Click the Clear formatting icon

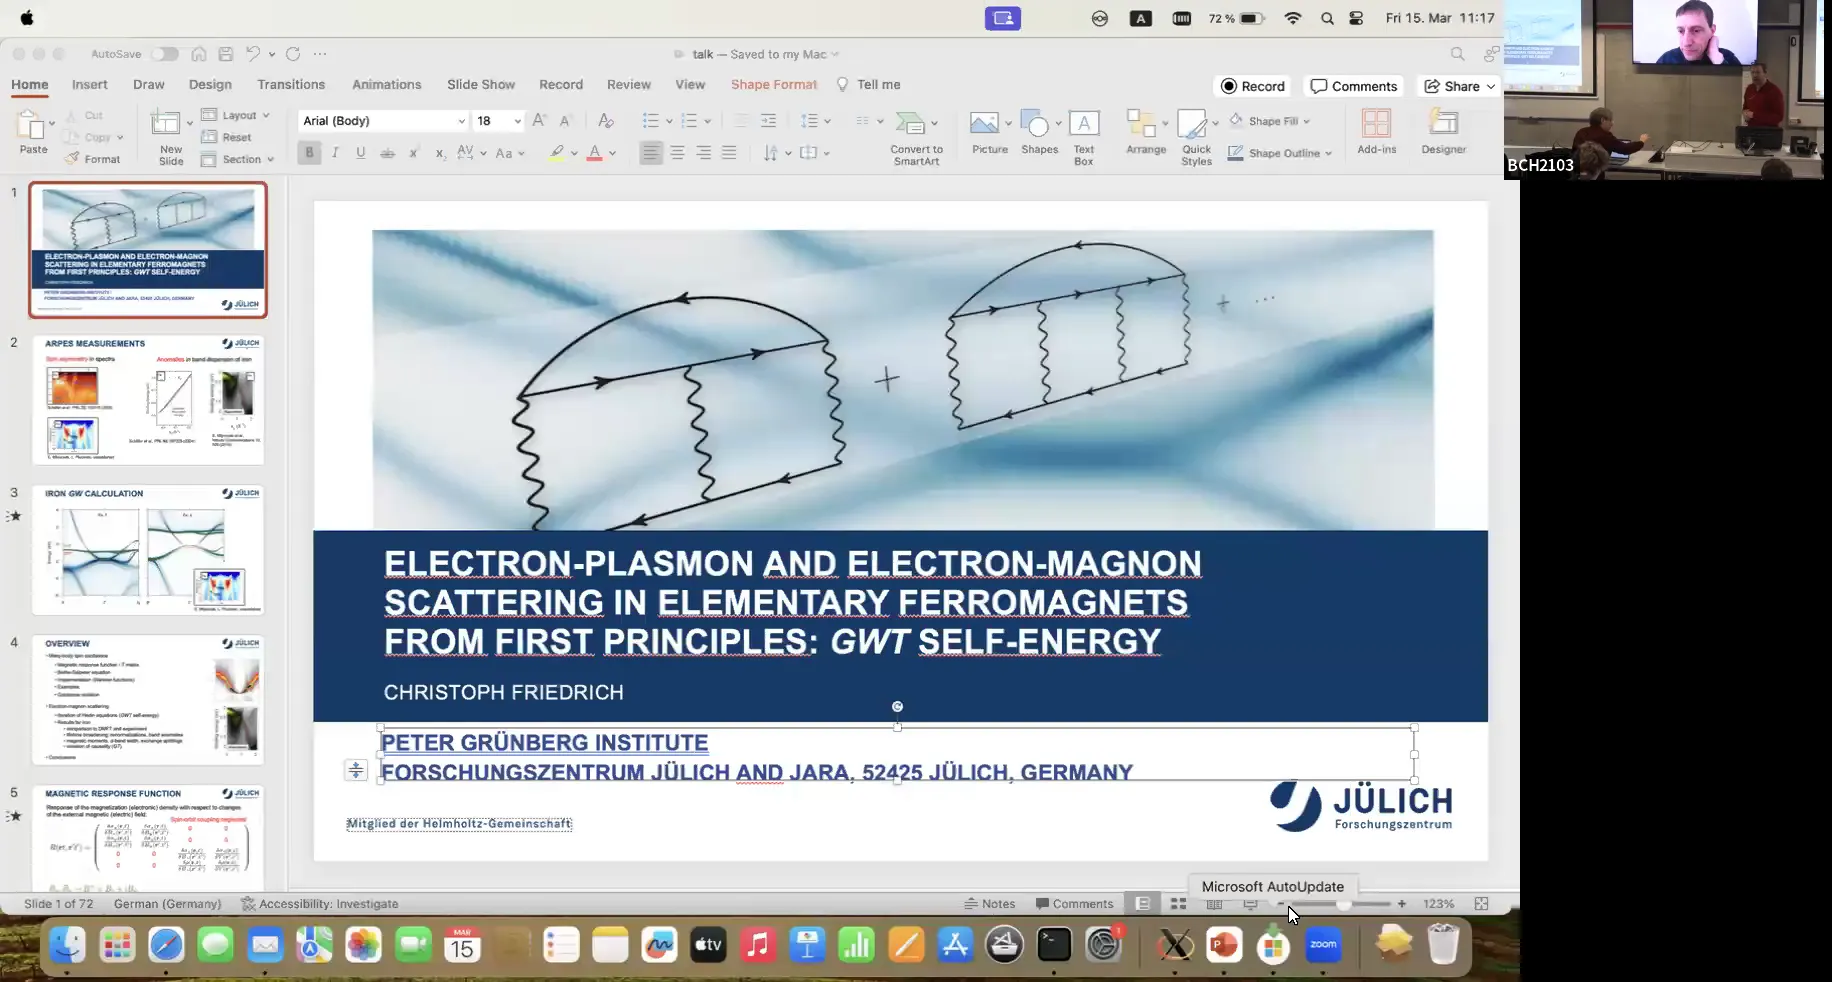pos(605,121)
